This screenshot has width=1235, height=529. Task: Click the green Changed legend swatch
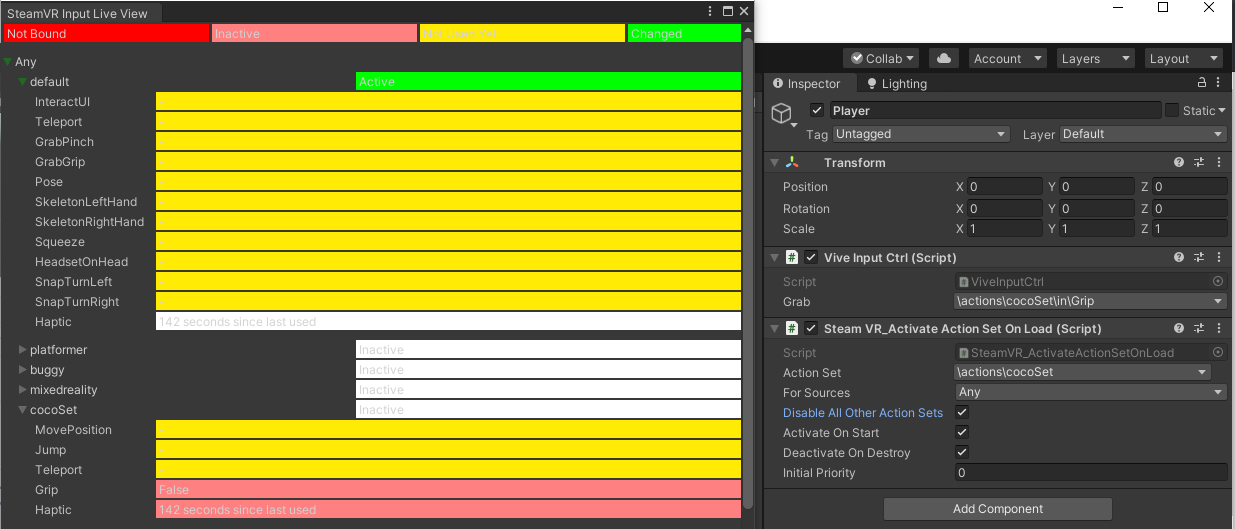pos(684,33)
